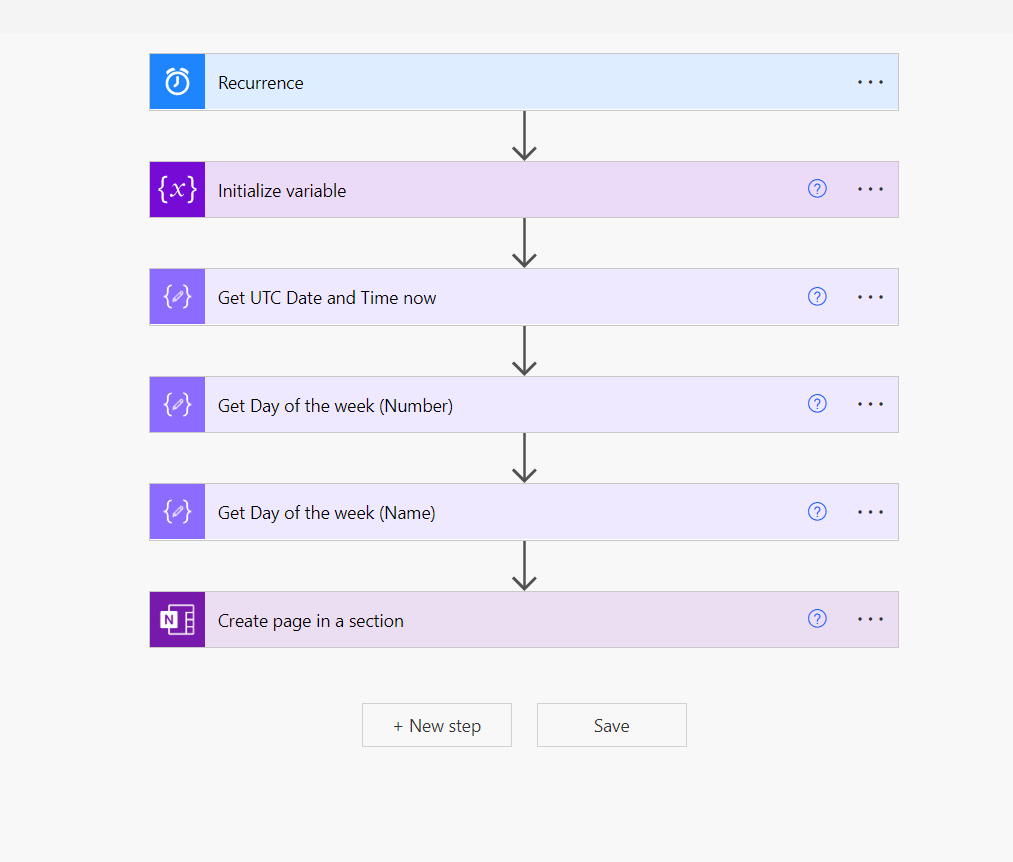Viewport: 1013px width, 862px height.
Task: Open the Initialize variable options menu
Action: [x=870, y=189]
